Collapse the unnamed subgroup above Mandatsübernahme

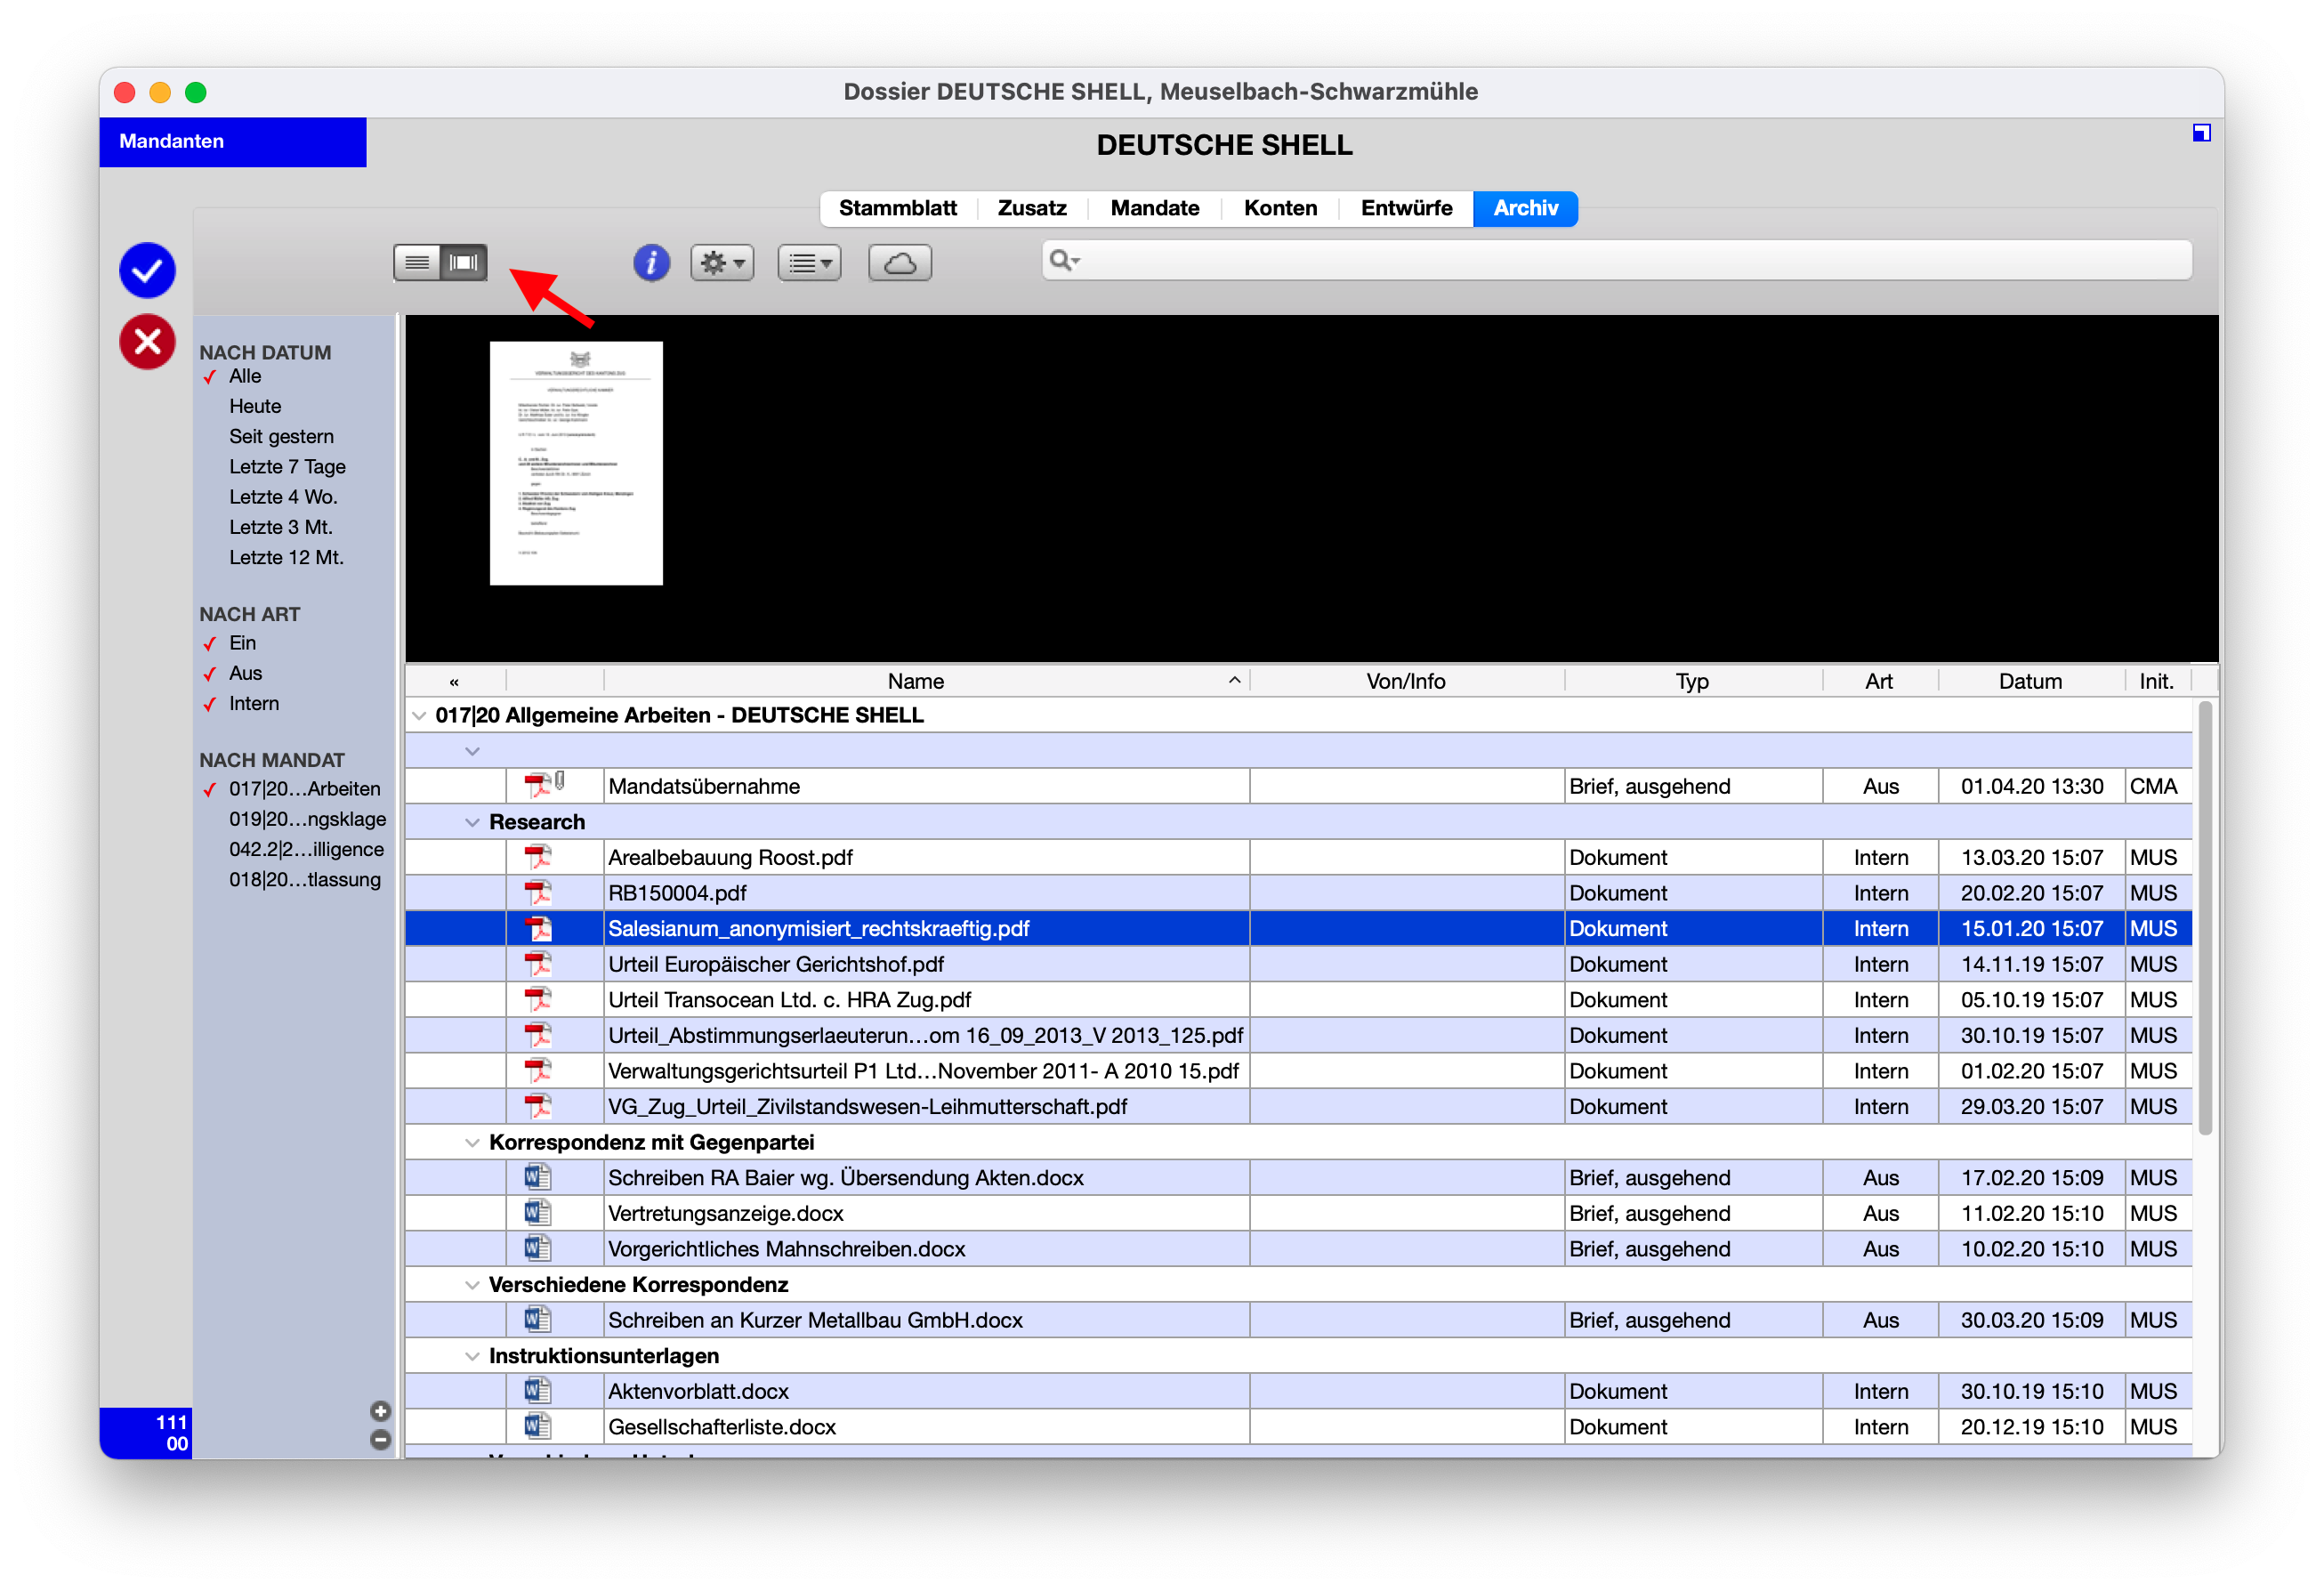point(472,751)
